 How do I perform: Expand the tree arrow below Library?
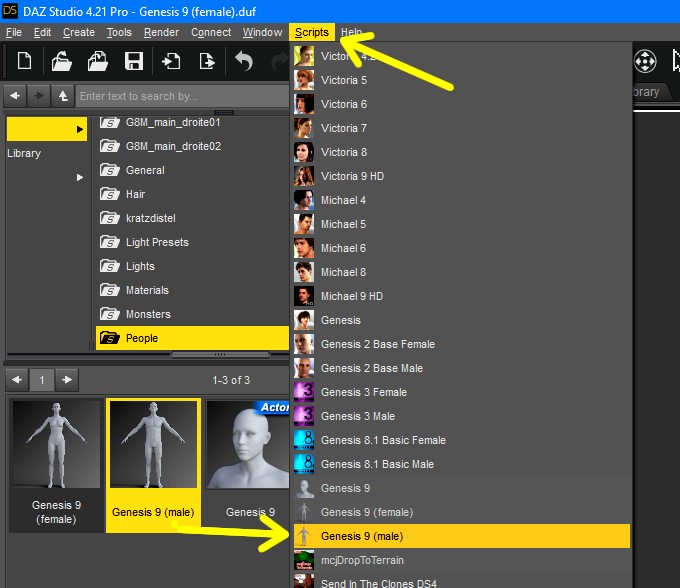click(79, 177)
